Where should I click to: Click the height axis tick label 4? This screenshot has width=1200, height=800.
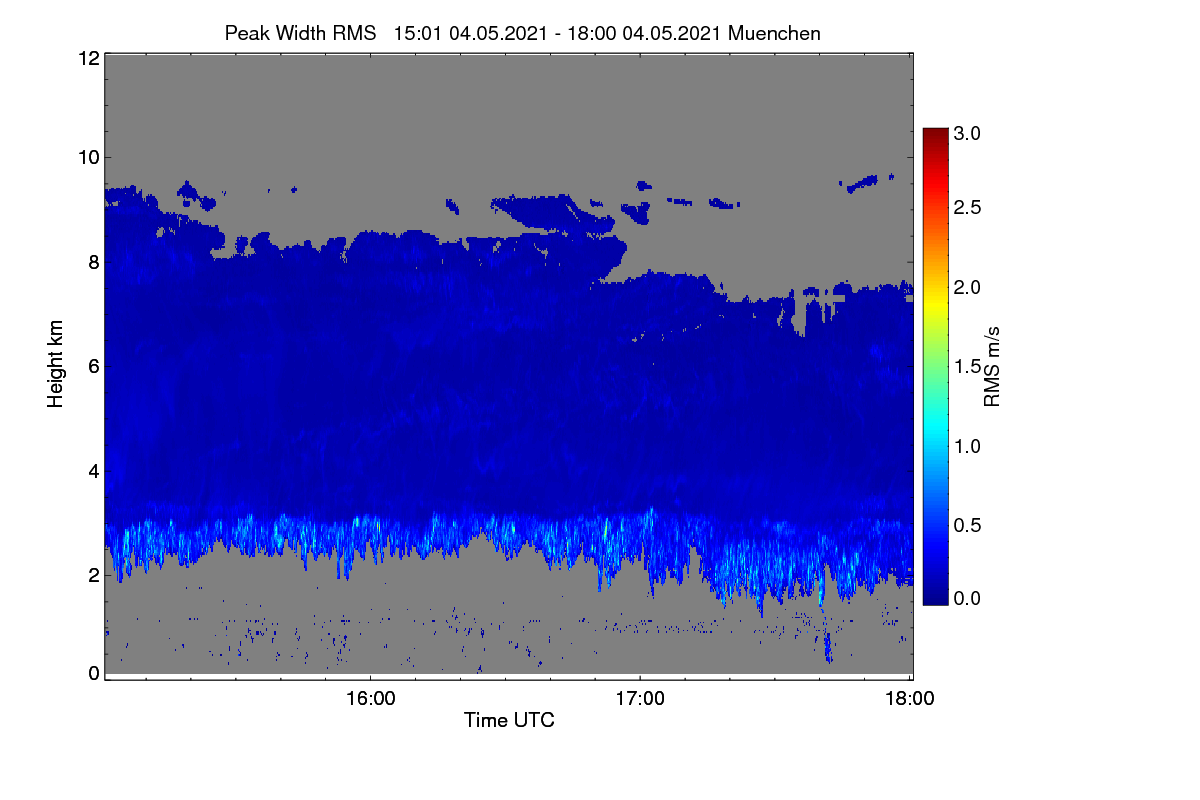tap(93, 470)
